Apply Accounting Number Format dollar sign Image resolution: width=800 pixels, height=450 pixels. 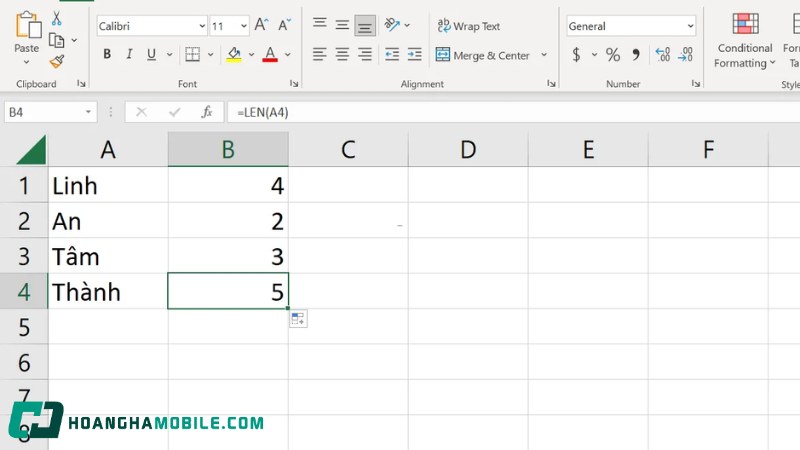576,54
